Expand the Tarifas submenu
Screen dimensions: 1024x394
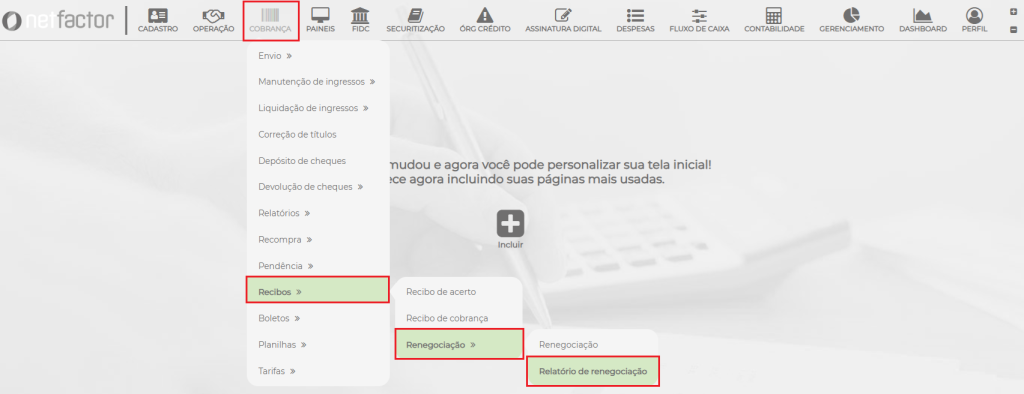277,370
